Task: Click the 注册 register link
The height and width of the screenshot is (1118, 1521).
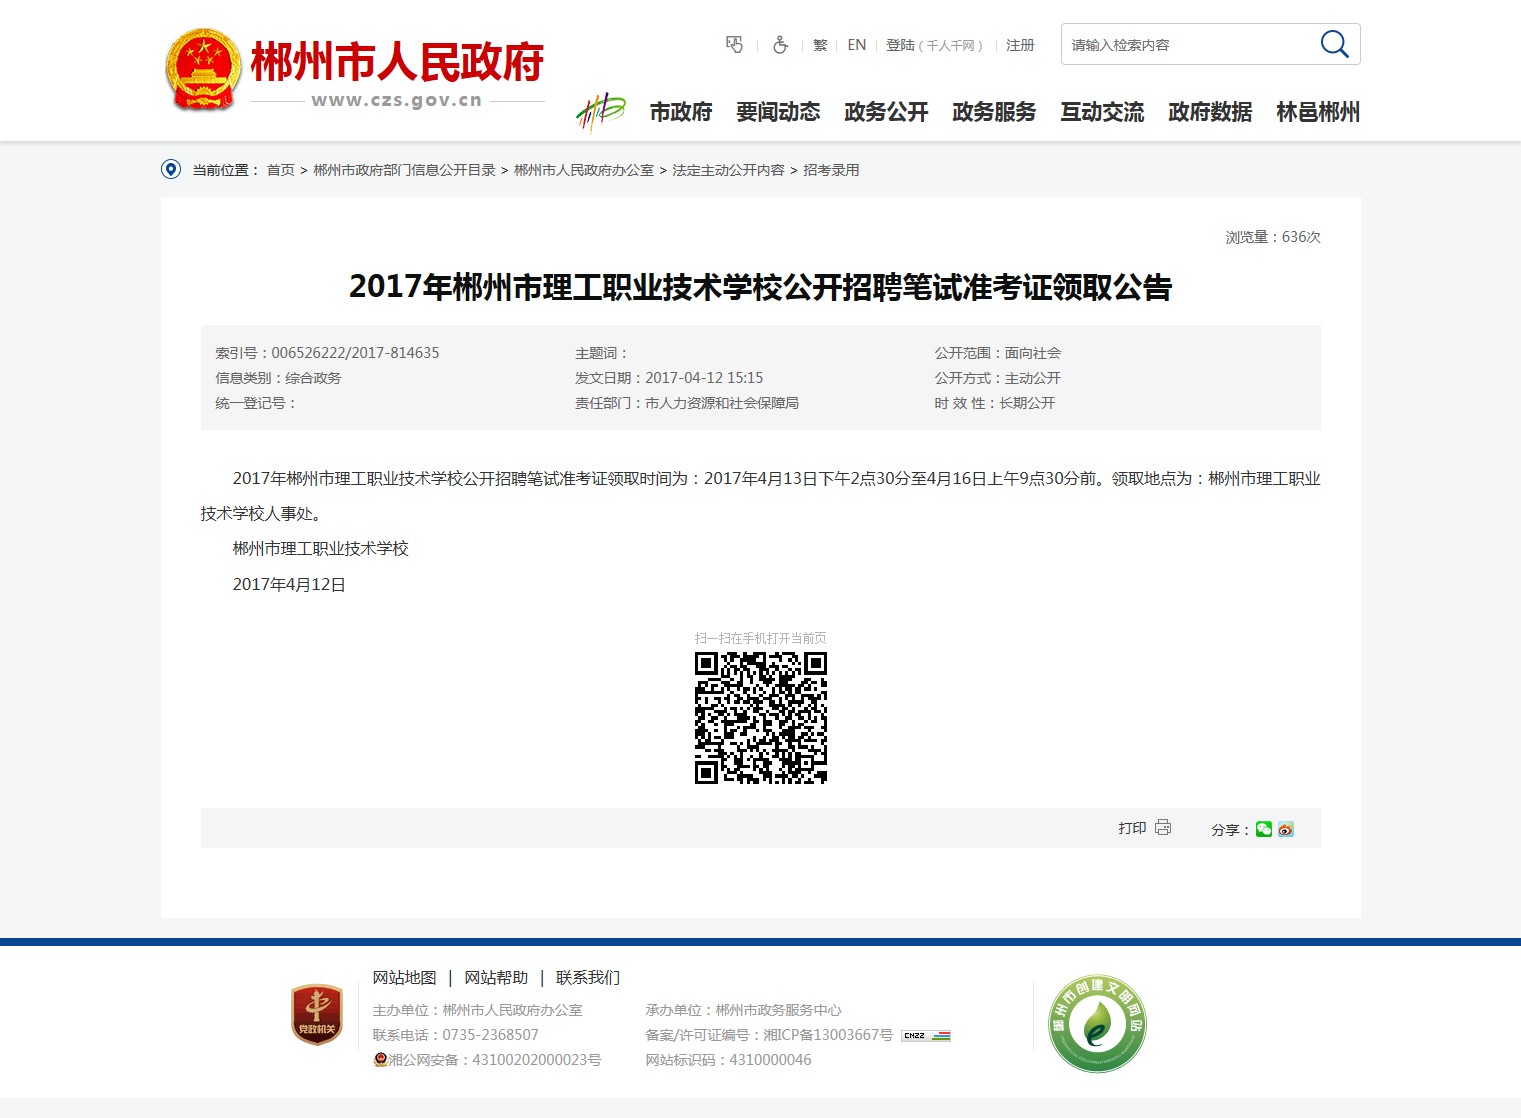Action: 1020,45
